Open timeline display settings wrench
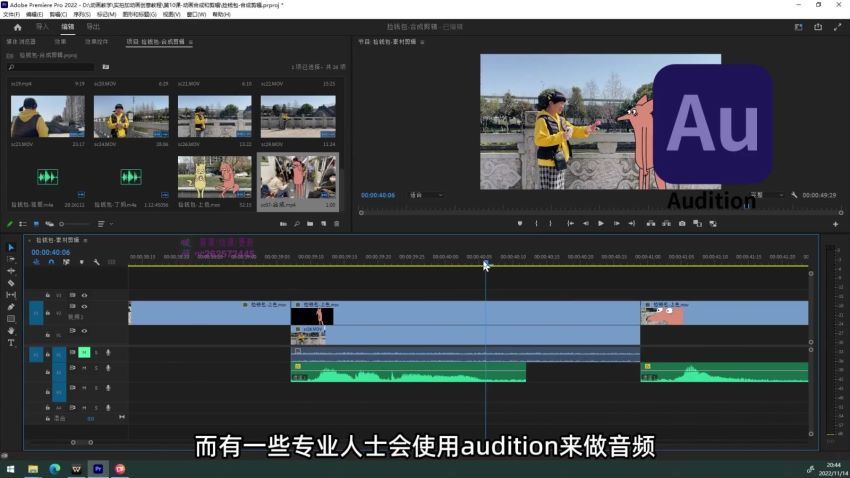 [x=96, y=262]
